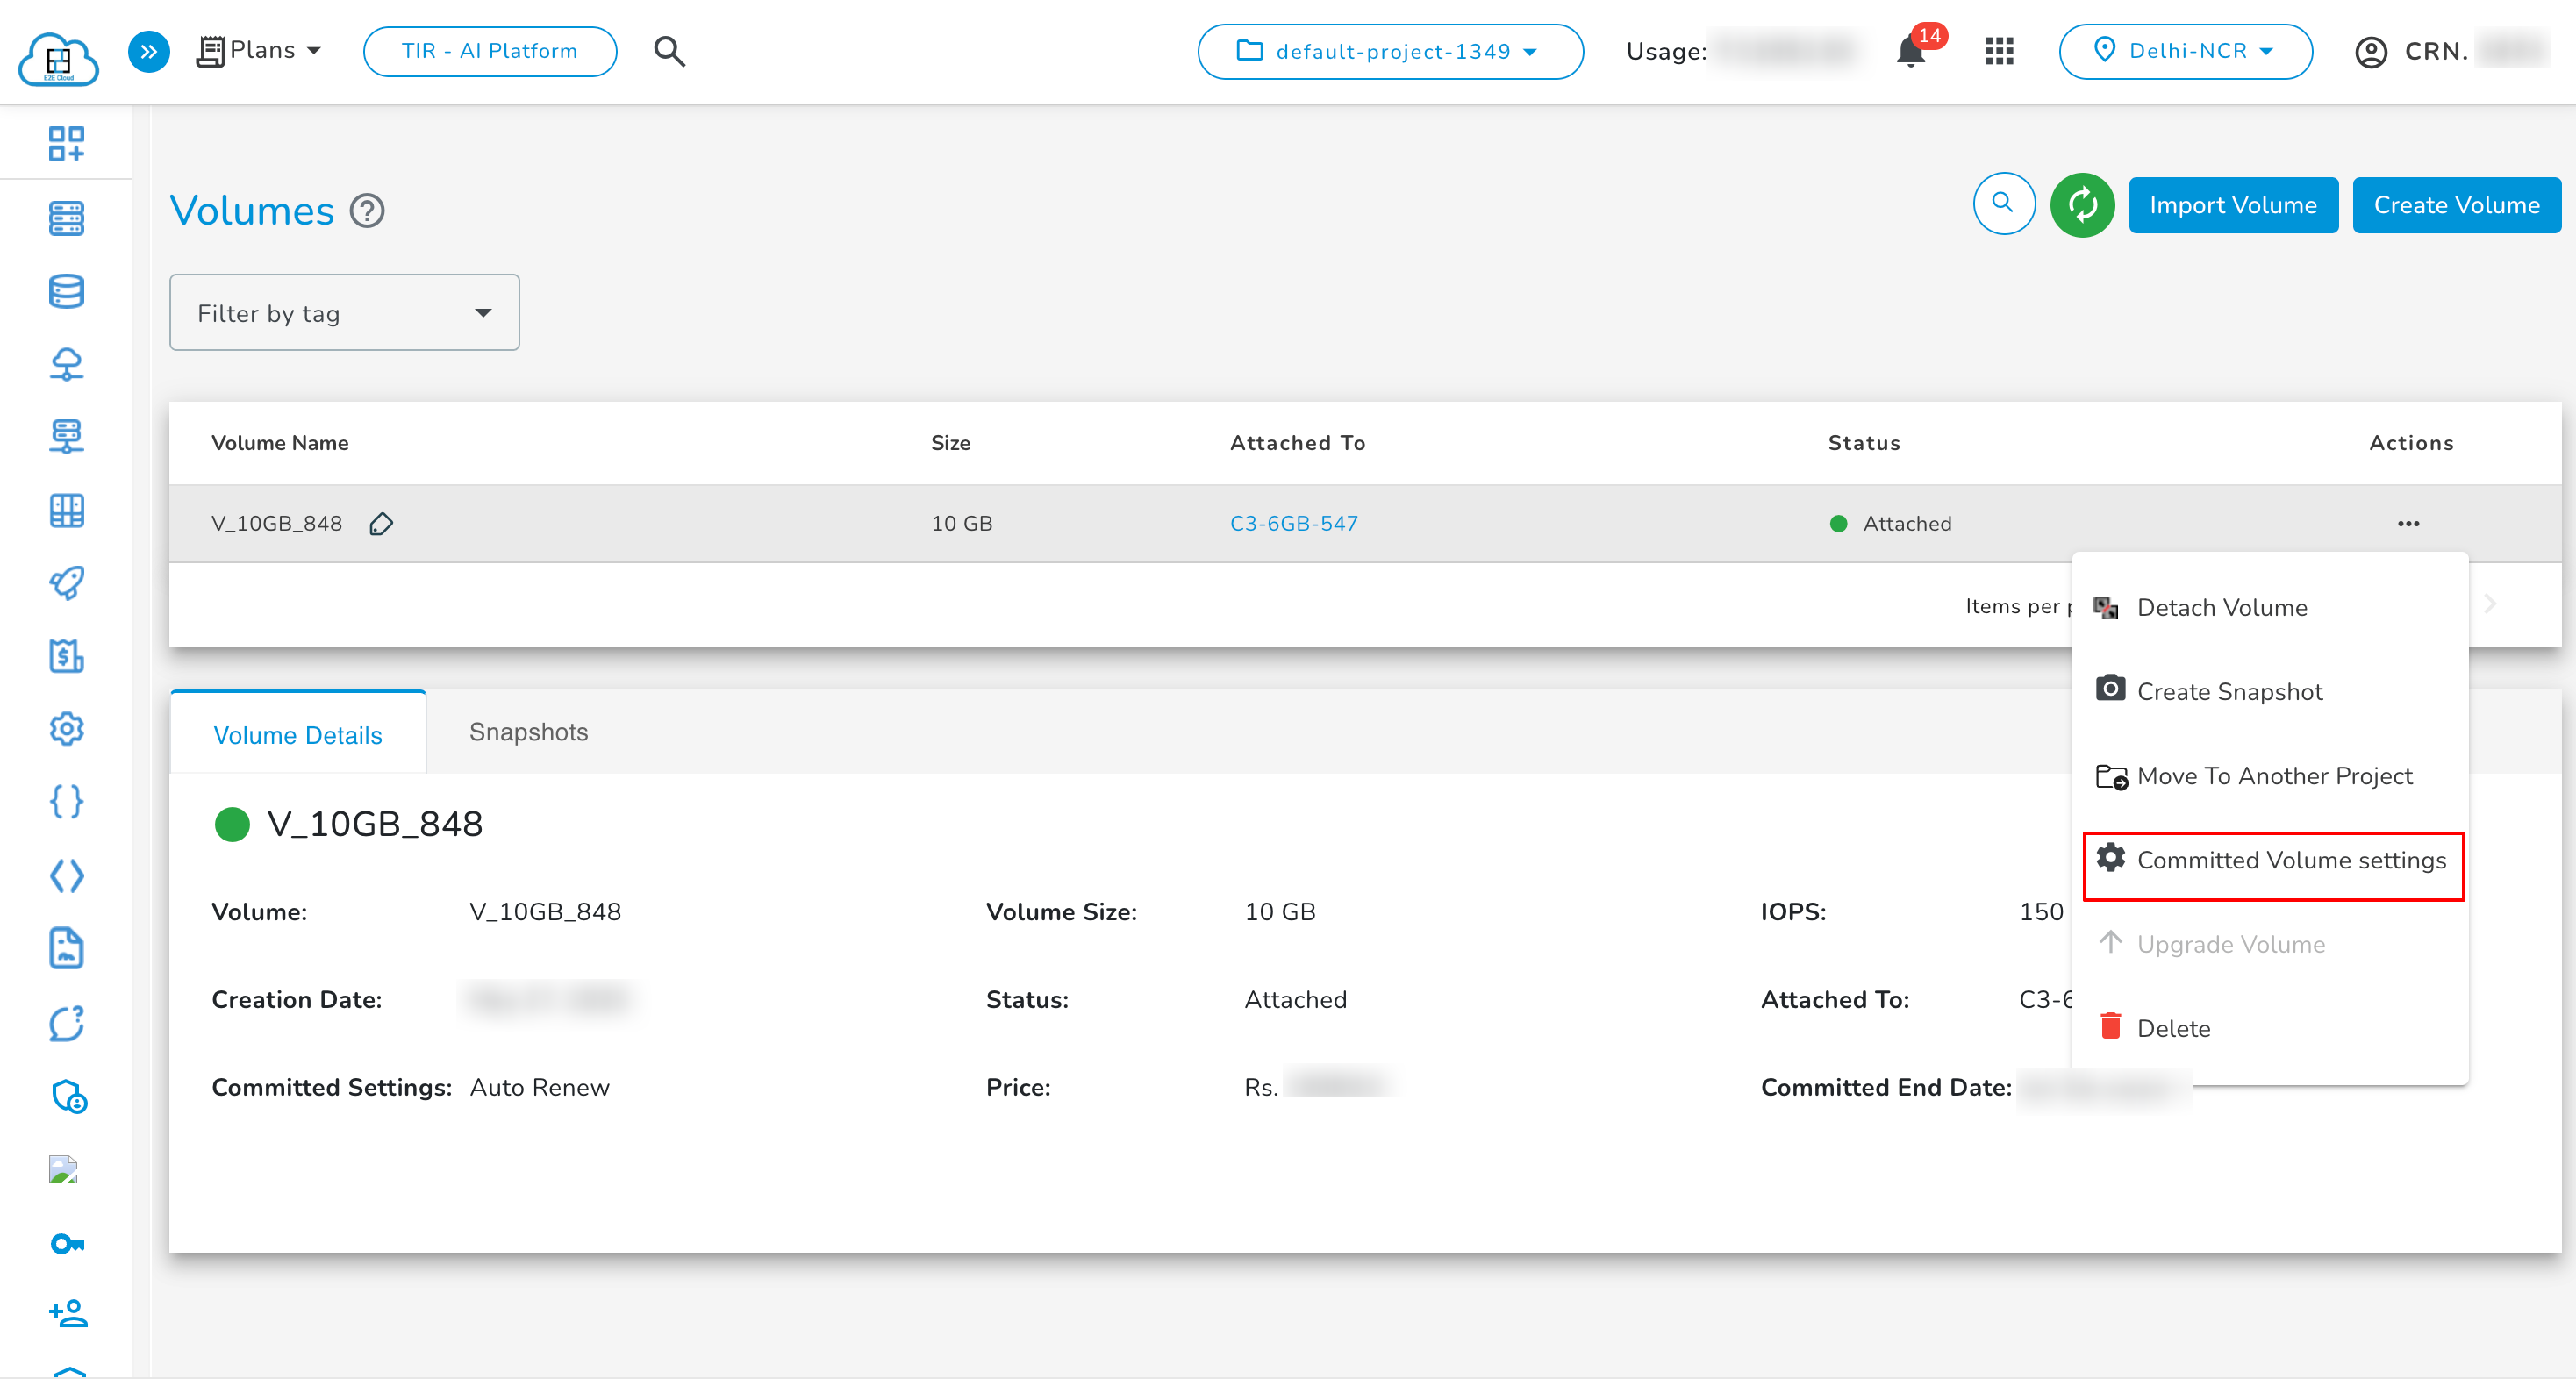Open the apps grid icon
This screenshot has width=2576, height=1379.
[x=1999, y=51]
